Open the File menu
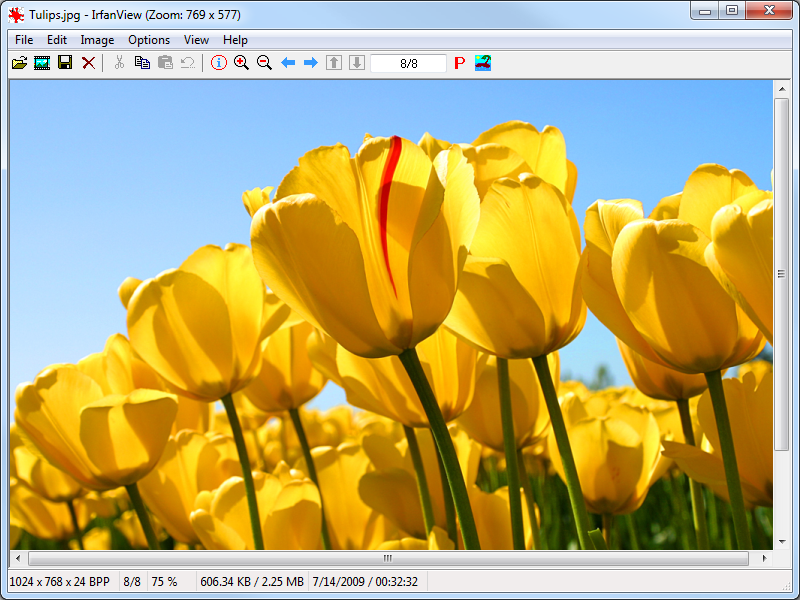This screenshot has width=800, height=600. click(24, 40)
